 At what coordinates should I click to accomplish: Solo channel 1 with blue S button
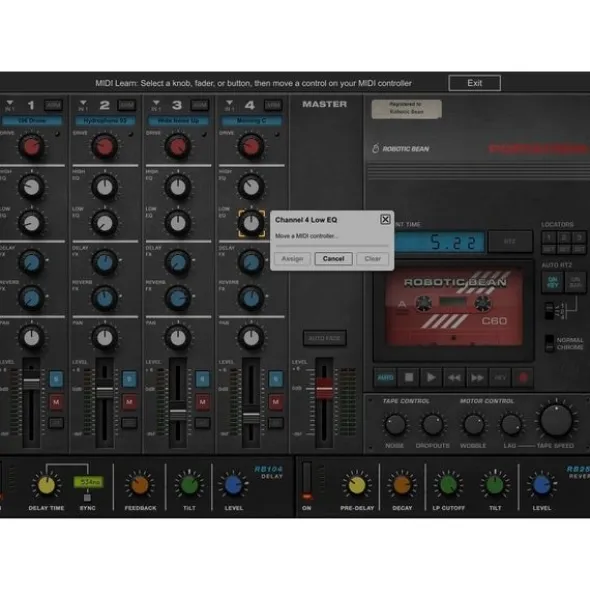tap(56, 379)
